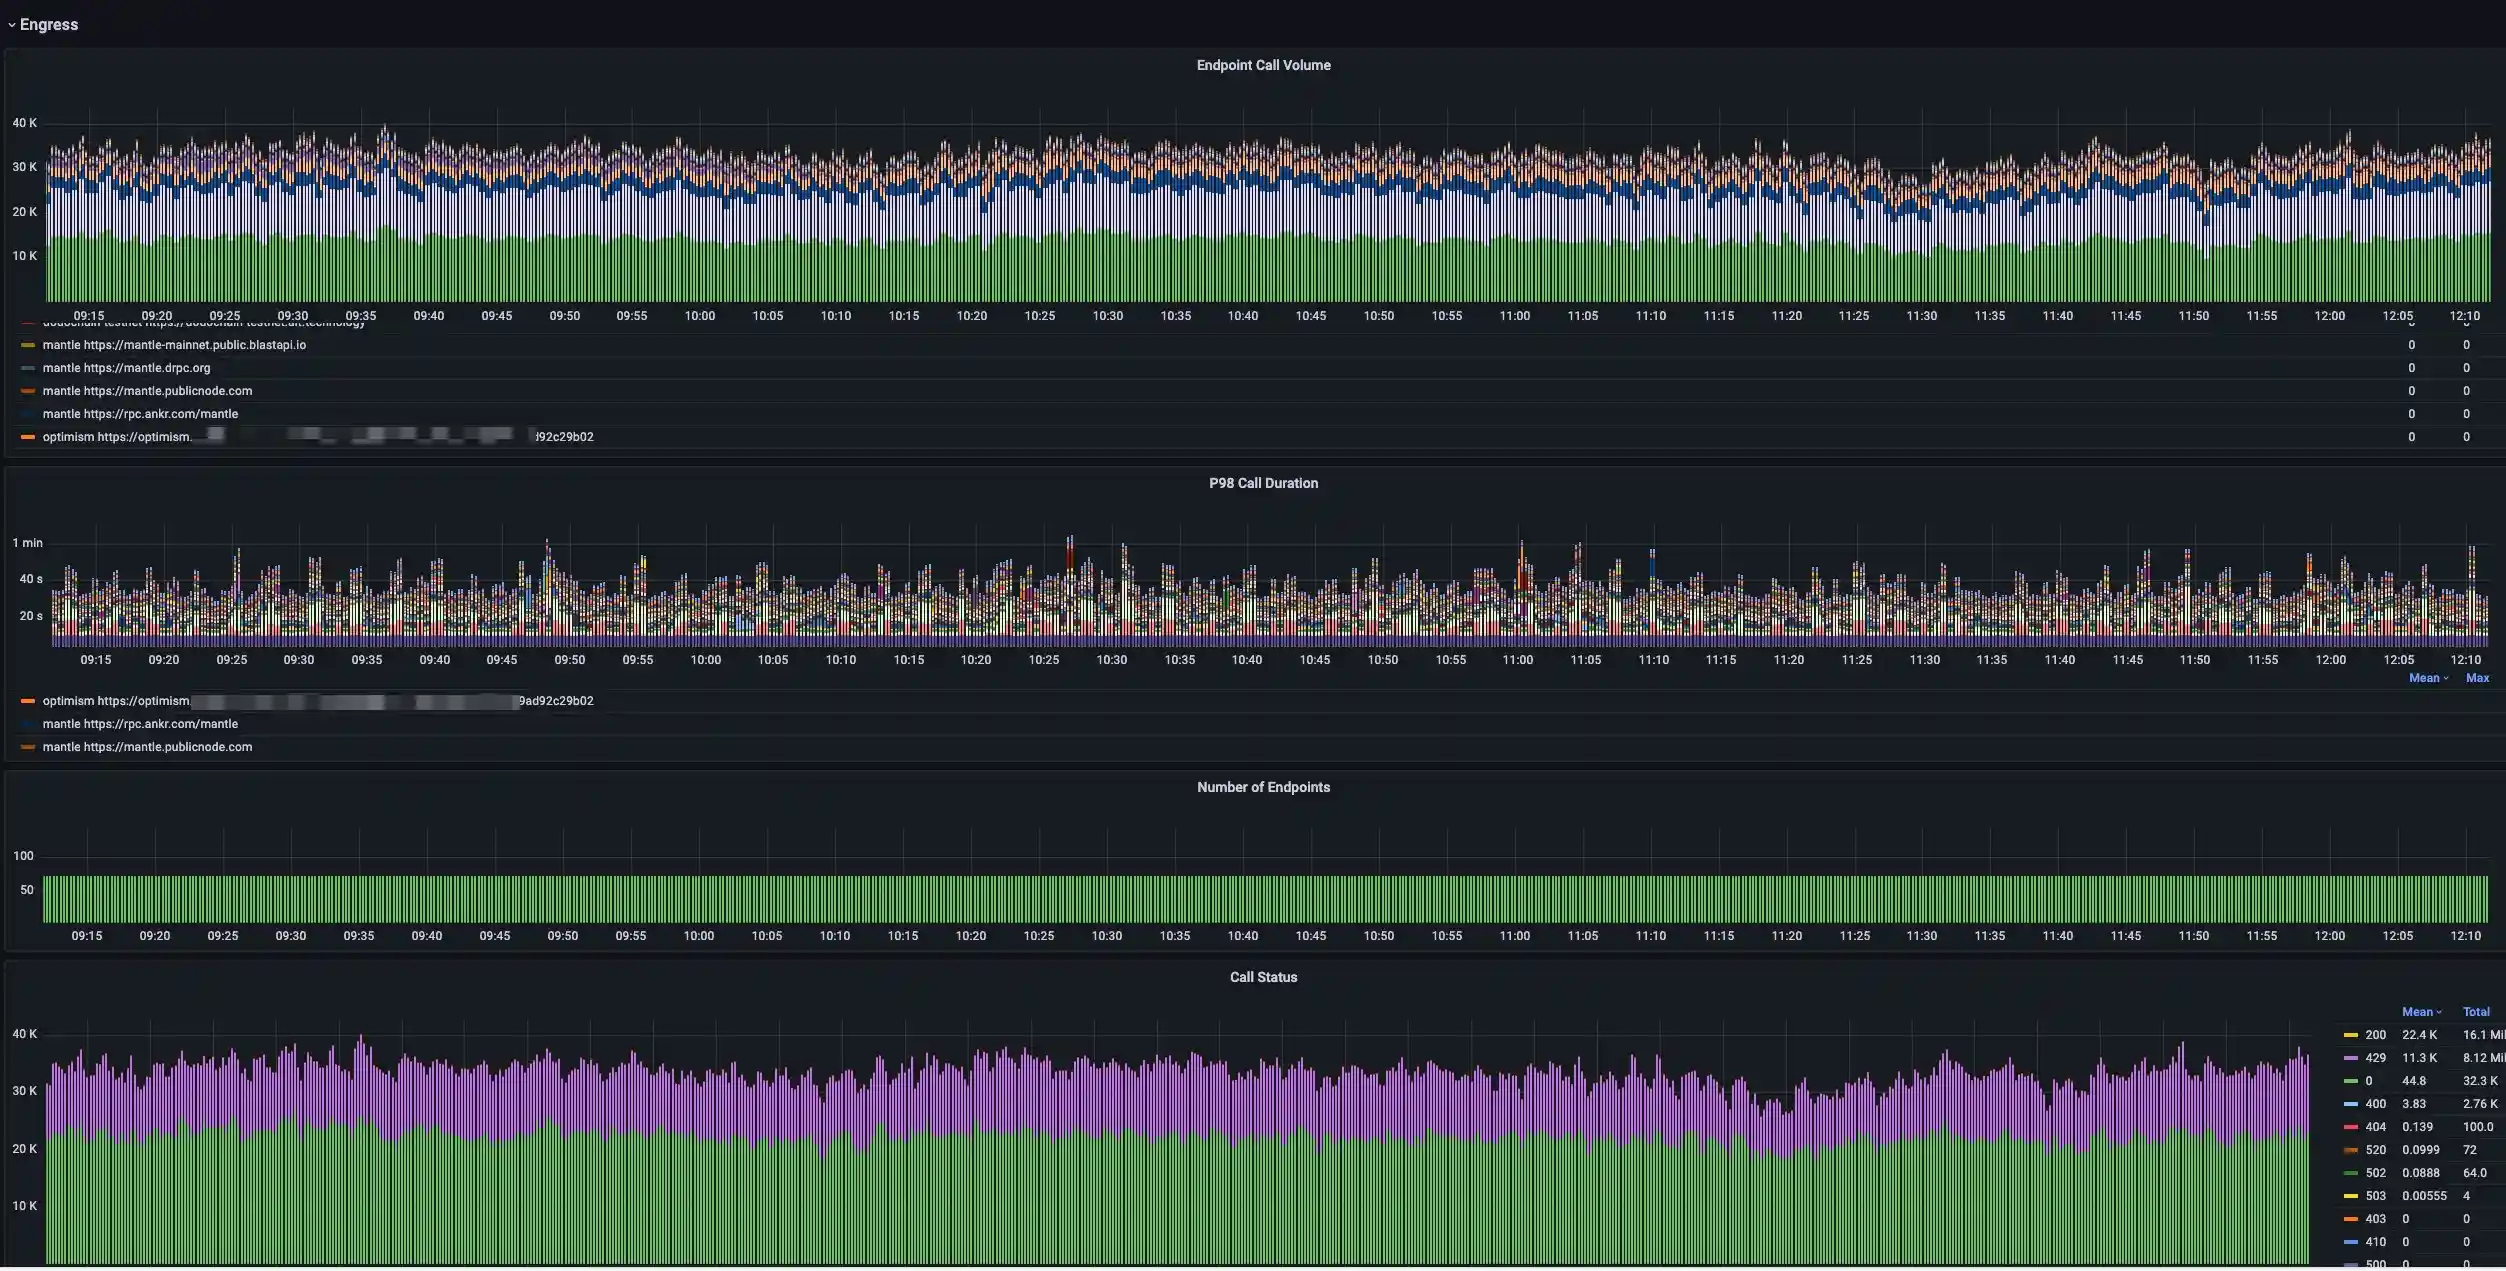2506x1271 pixels.
Task: Toggle mantle.publicnode.com series in call volume legend
Action: click(146, 390)
